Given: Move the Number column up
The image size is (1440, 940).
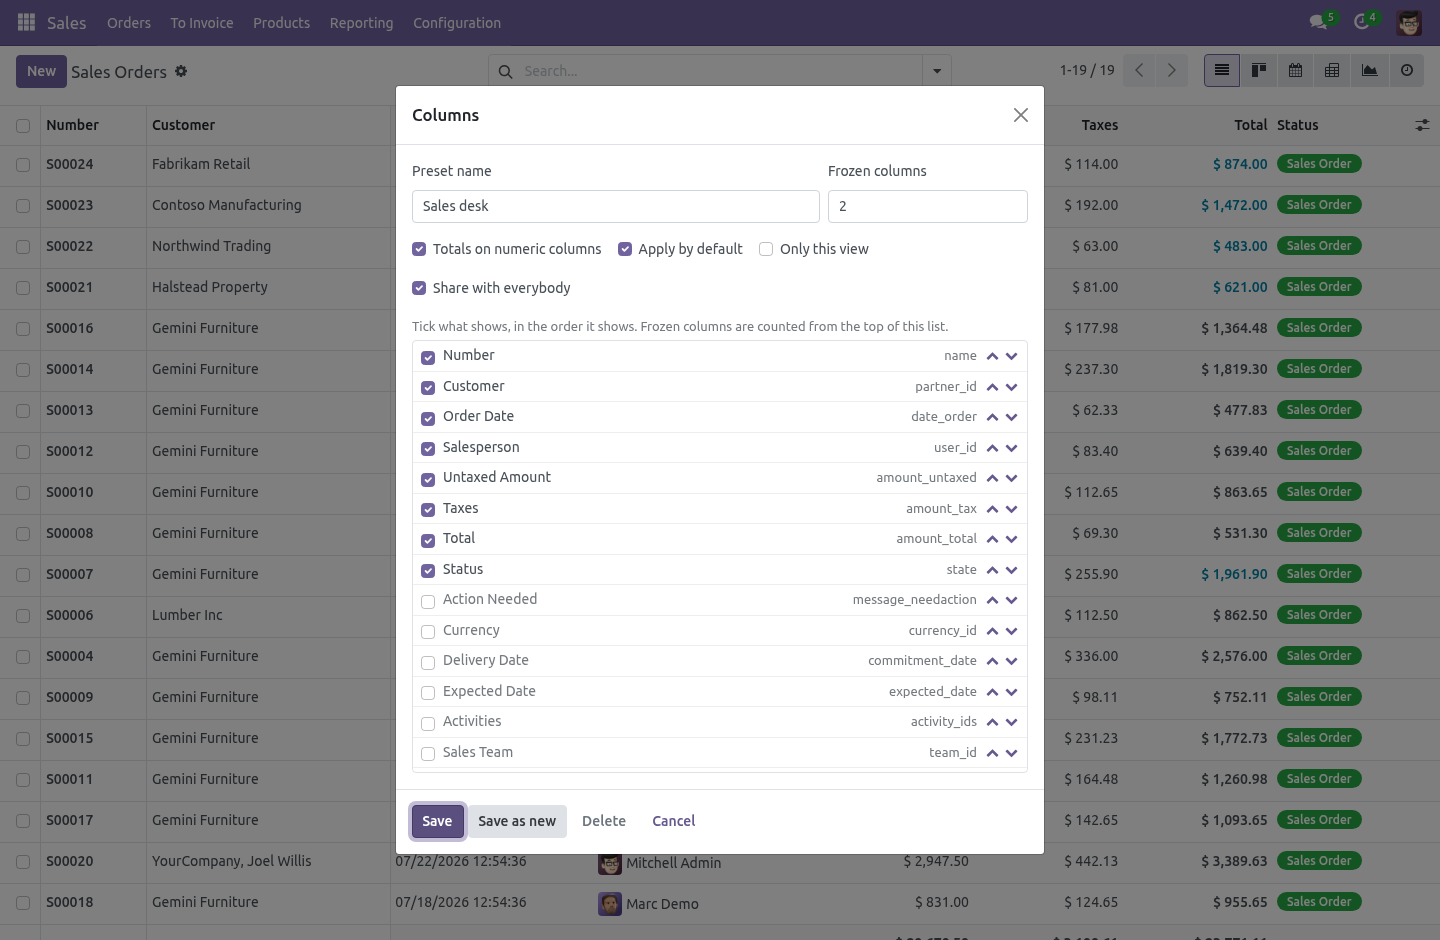Looking at the screenshot, I should point(992,356).
